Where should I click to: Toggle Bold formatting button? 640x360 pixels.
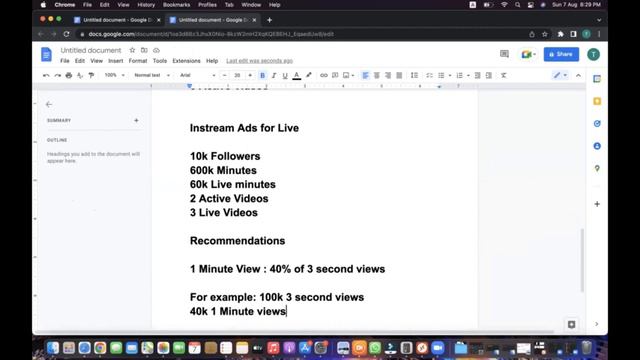click(262, 75)
